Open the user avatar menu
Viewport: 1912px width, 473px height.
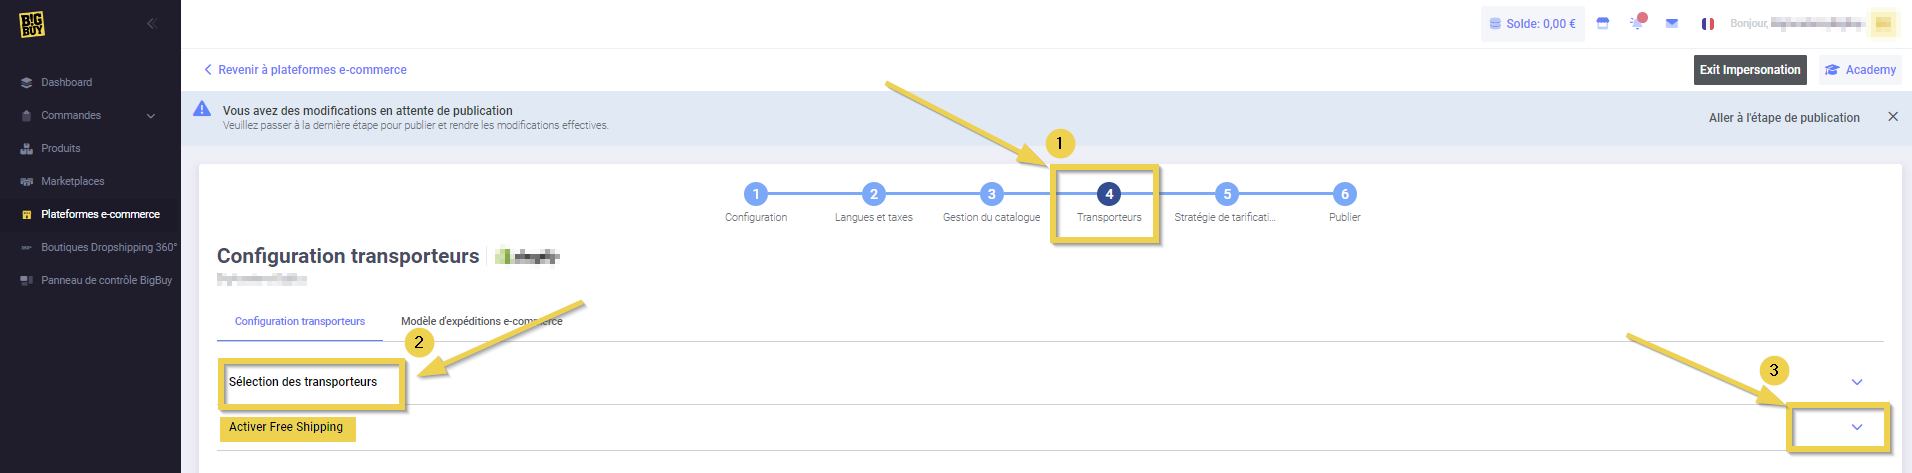pos(1883,23)
